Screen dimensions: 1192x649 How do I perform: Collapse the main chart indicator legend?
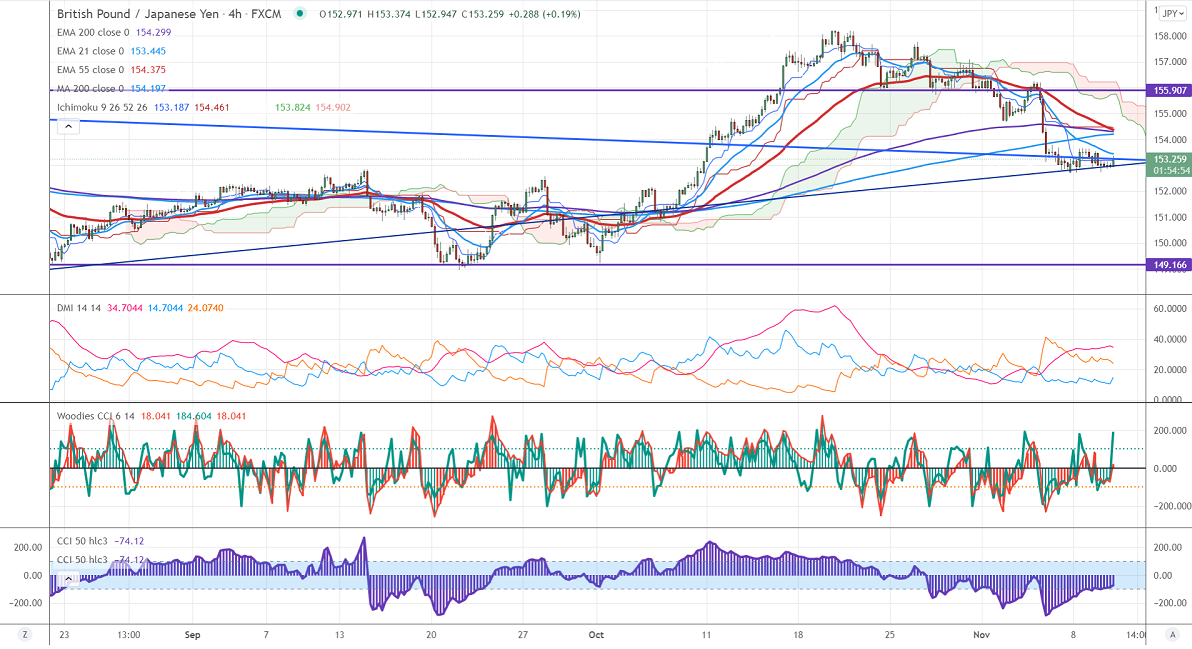point(68,127)
